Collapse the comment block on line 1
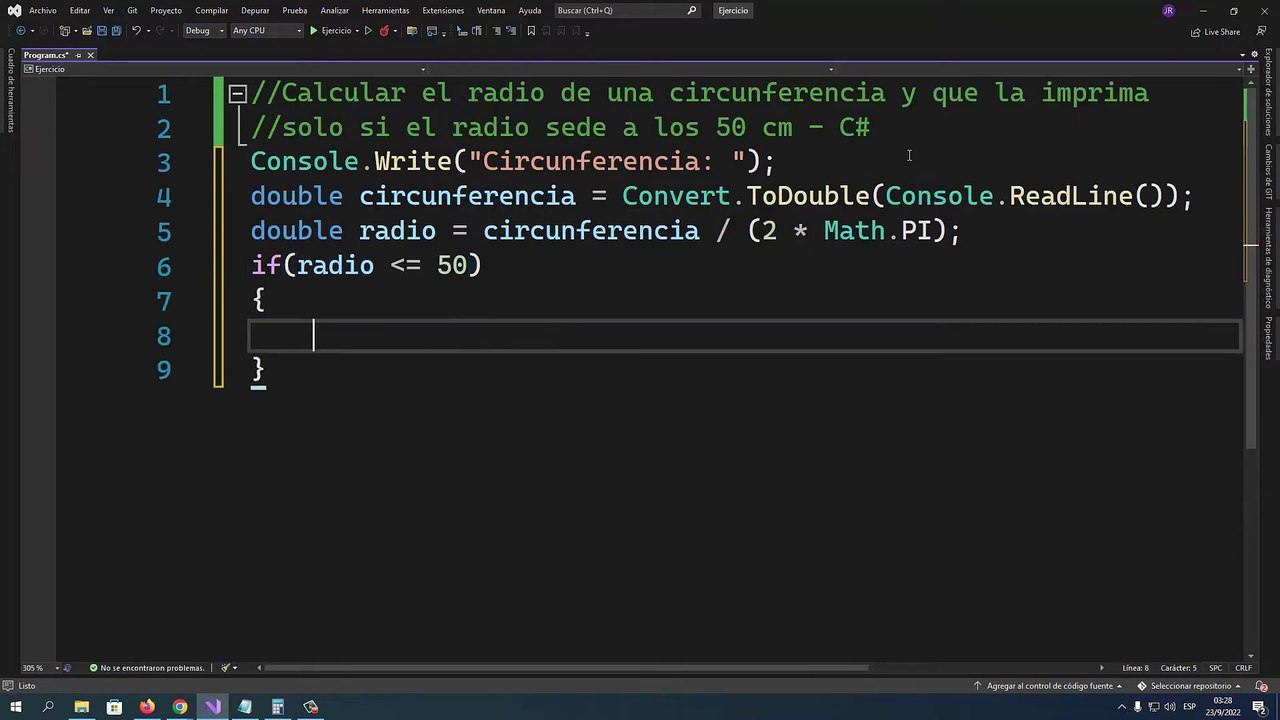The height and width of the screenshot is (720, 1280). 237,94
